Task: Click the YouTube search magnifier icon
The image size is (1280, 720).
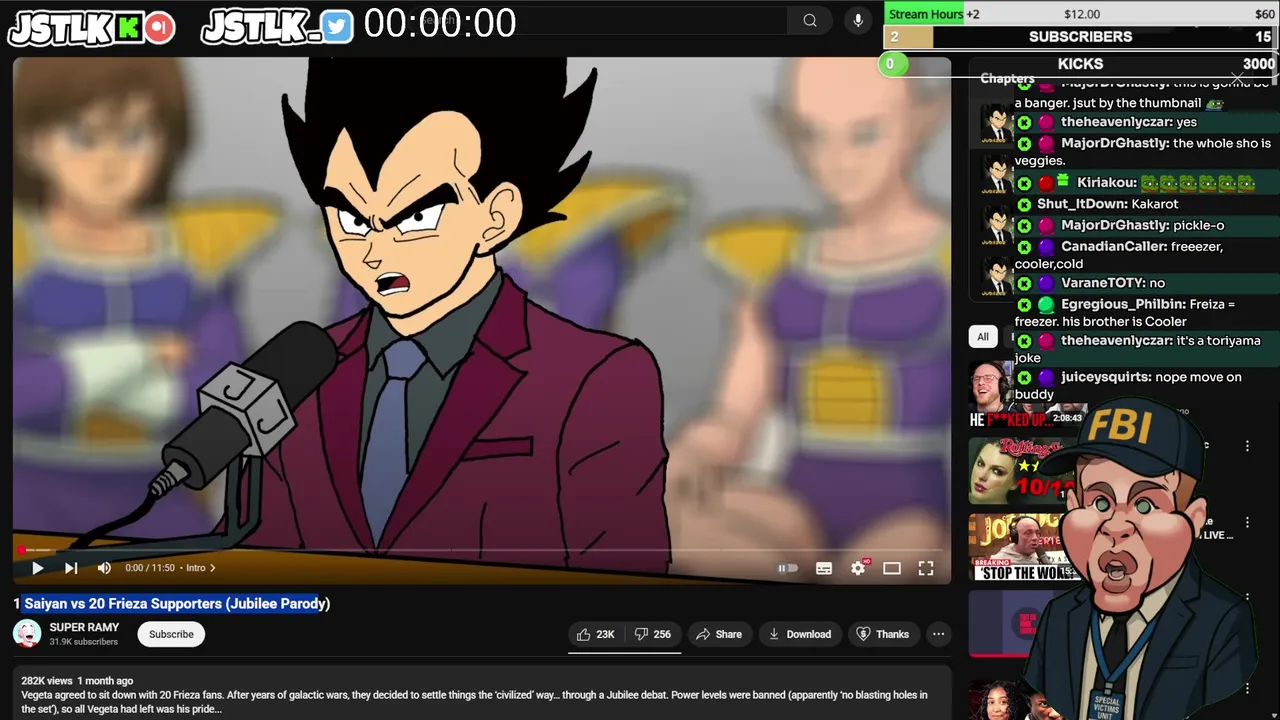Action: [x=810, y=21]
